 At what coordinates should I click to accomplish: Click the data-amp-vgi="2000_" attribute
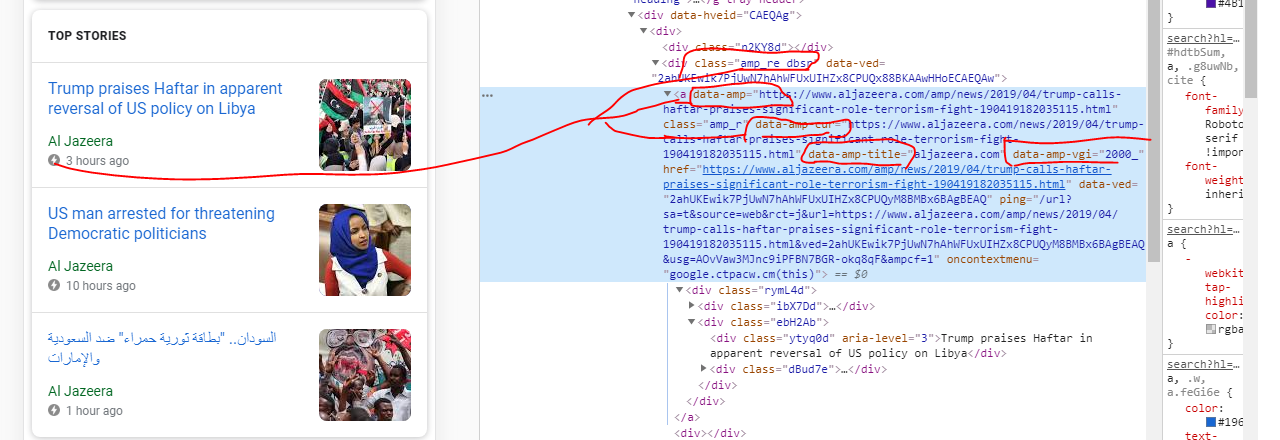pos(1079,155)
